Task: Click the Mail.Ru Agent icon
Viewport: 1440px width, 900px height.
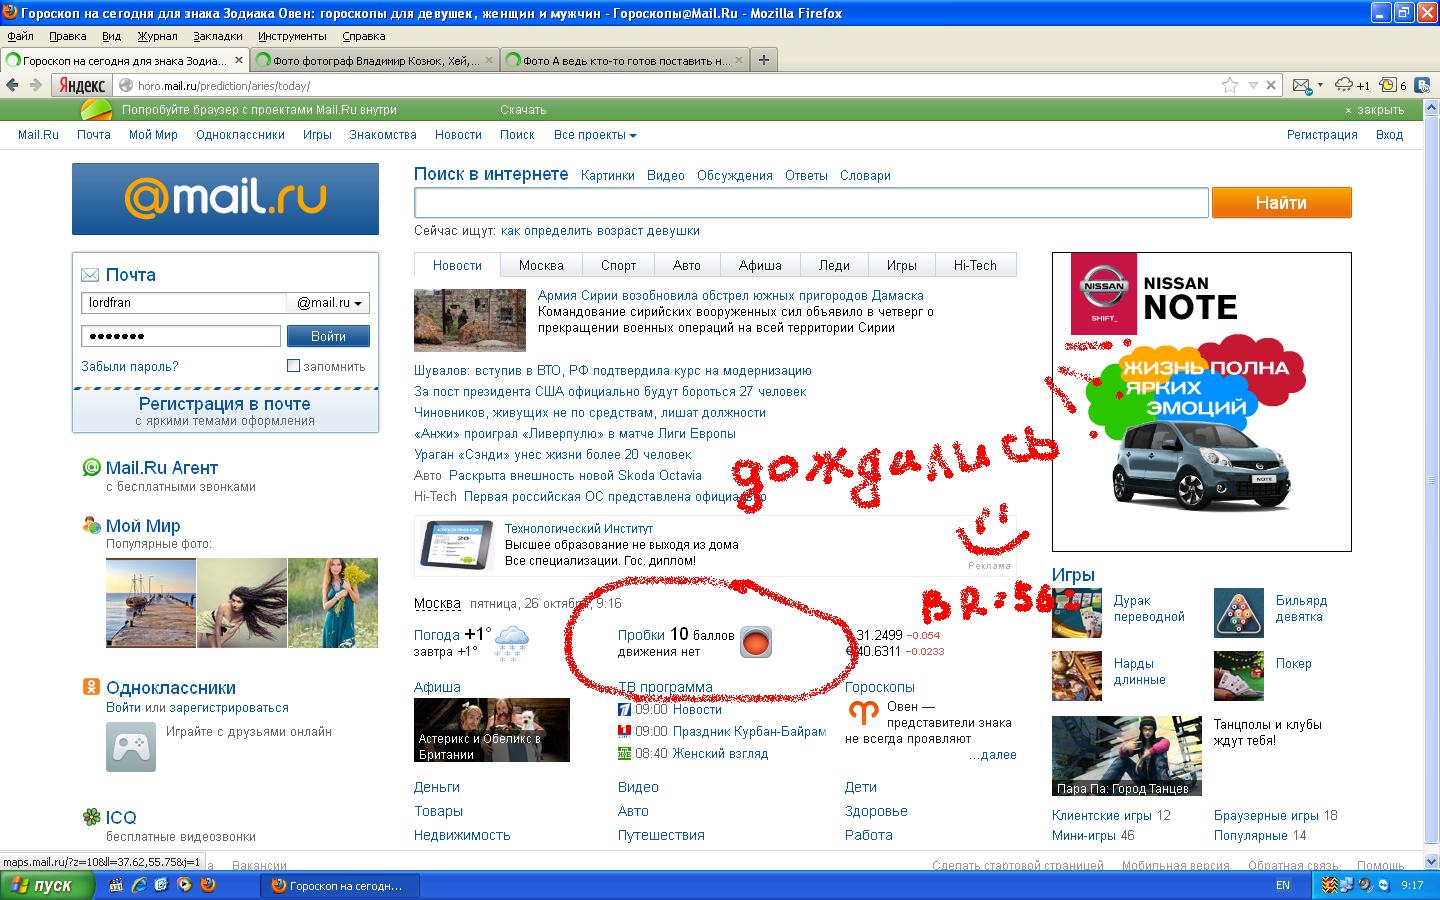Action: click(x=91, y=467)
